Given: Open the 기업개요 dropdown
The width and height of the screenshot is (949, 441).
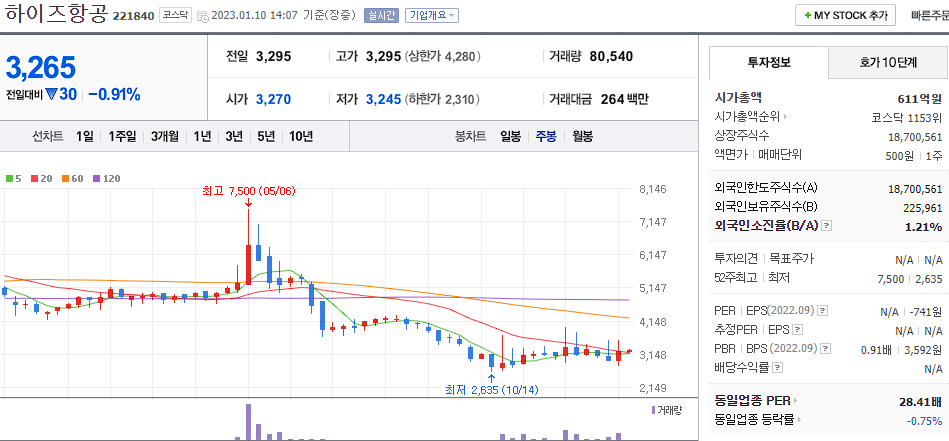Looking at the screenshot, I should click(432, 15).
